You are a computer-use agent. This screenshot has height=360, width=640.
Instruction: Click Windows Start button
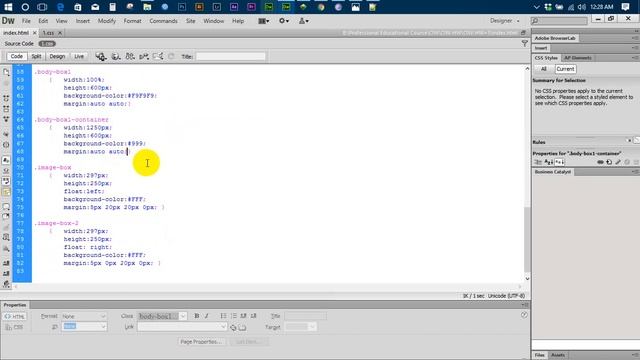[8, 7]
